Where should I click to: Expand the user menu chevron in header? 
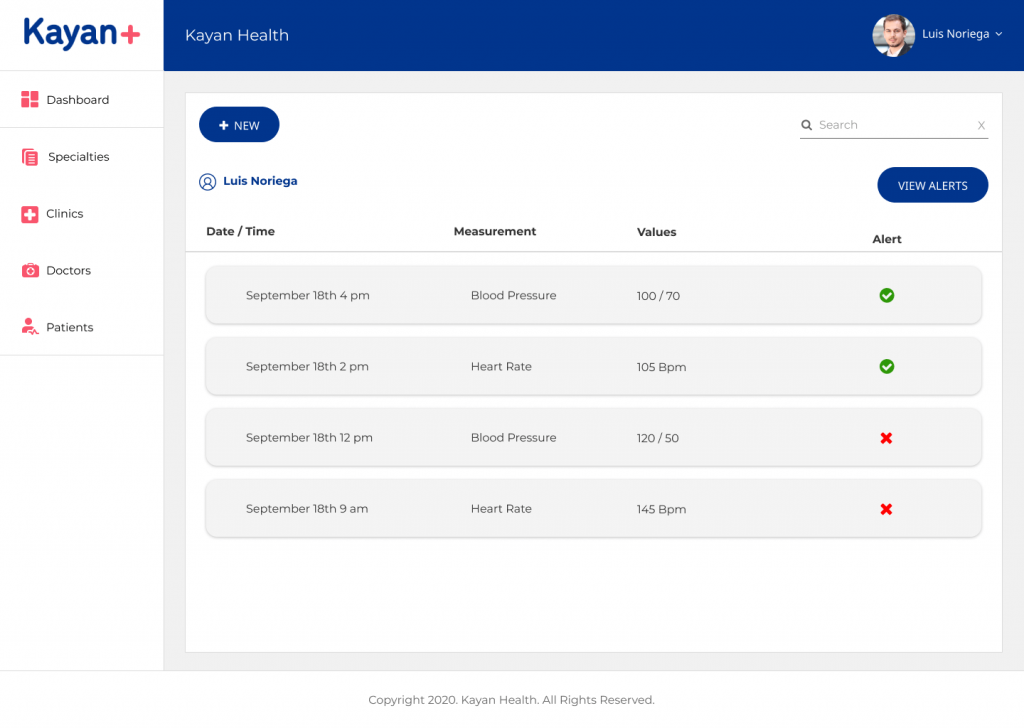pos(998,35)
